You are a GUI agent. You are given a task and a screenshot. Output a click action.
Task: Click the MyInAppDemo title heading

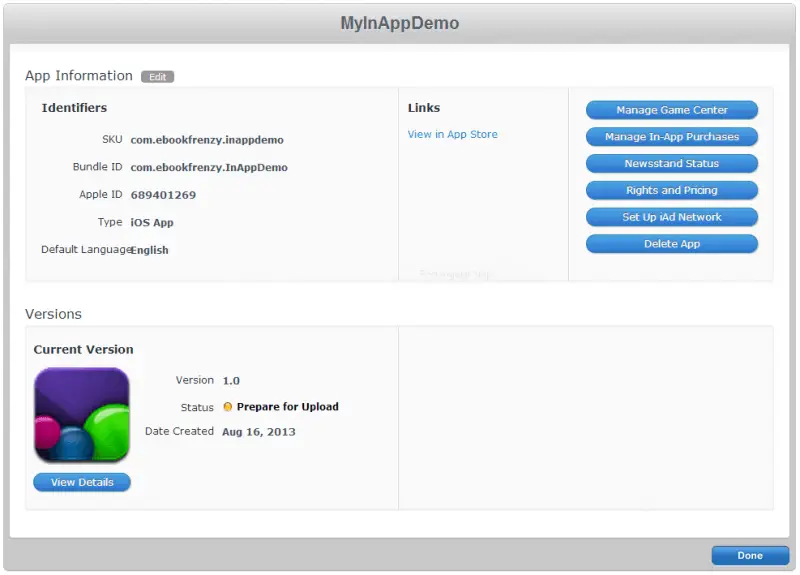(x=400, y=23)
